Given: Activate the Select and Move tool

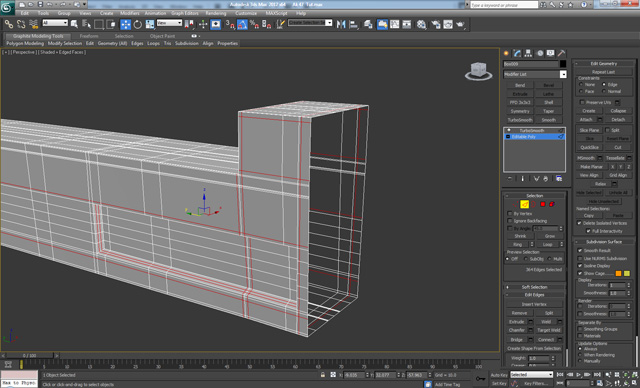Looking at the screenshot, I should tap(125, 24).
